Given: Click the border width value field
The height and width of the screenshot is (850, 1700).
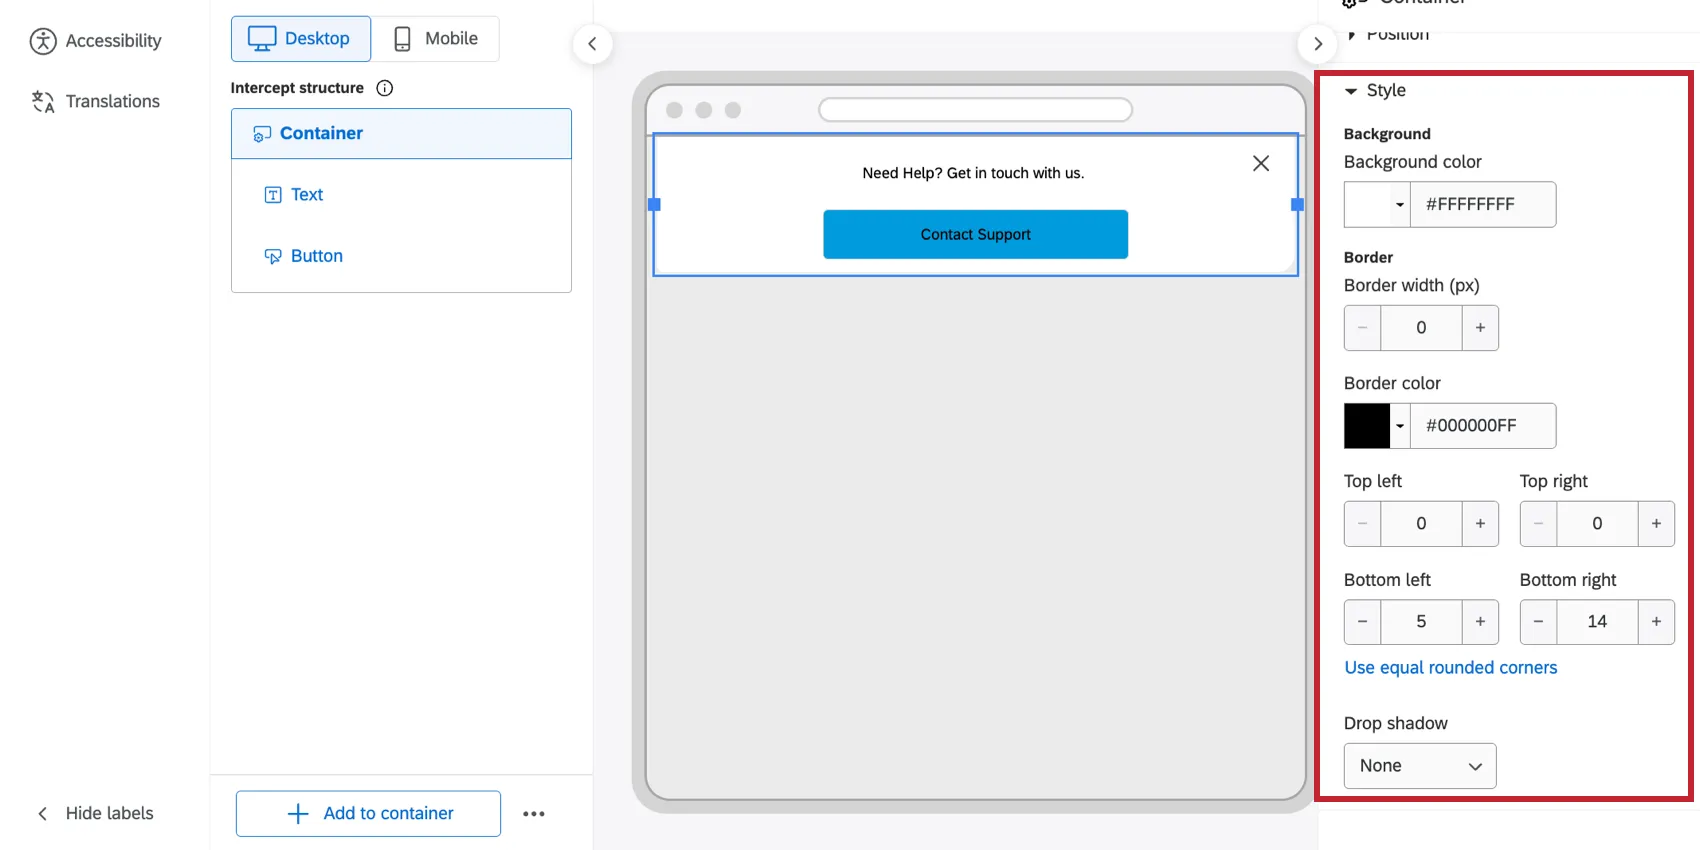Looking at the screenshot, I should coord(1421,328).
